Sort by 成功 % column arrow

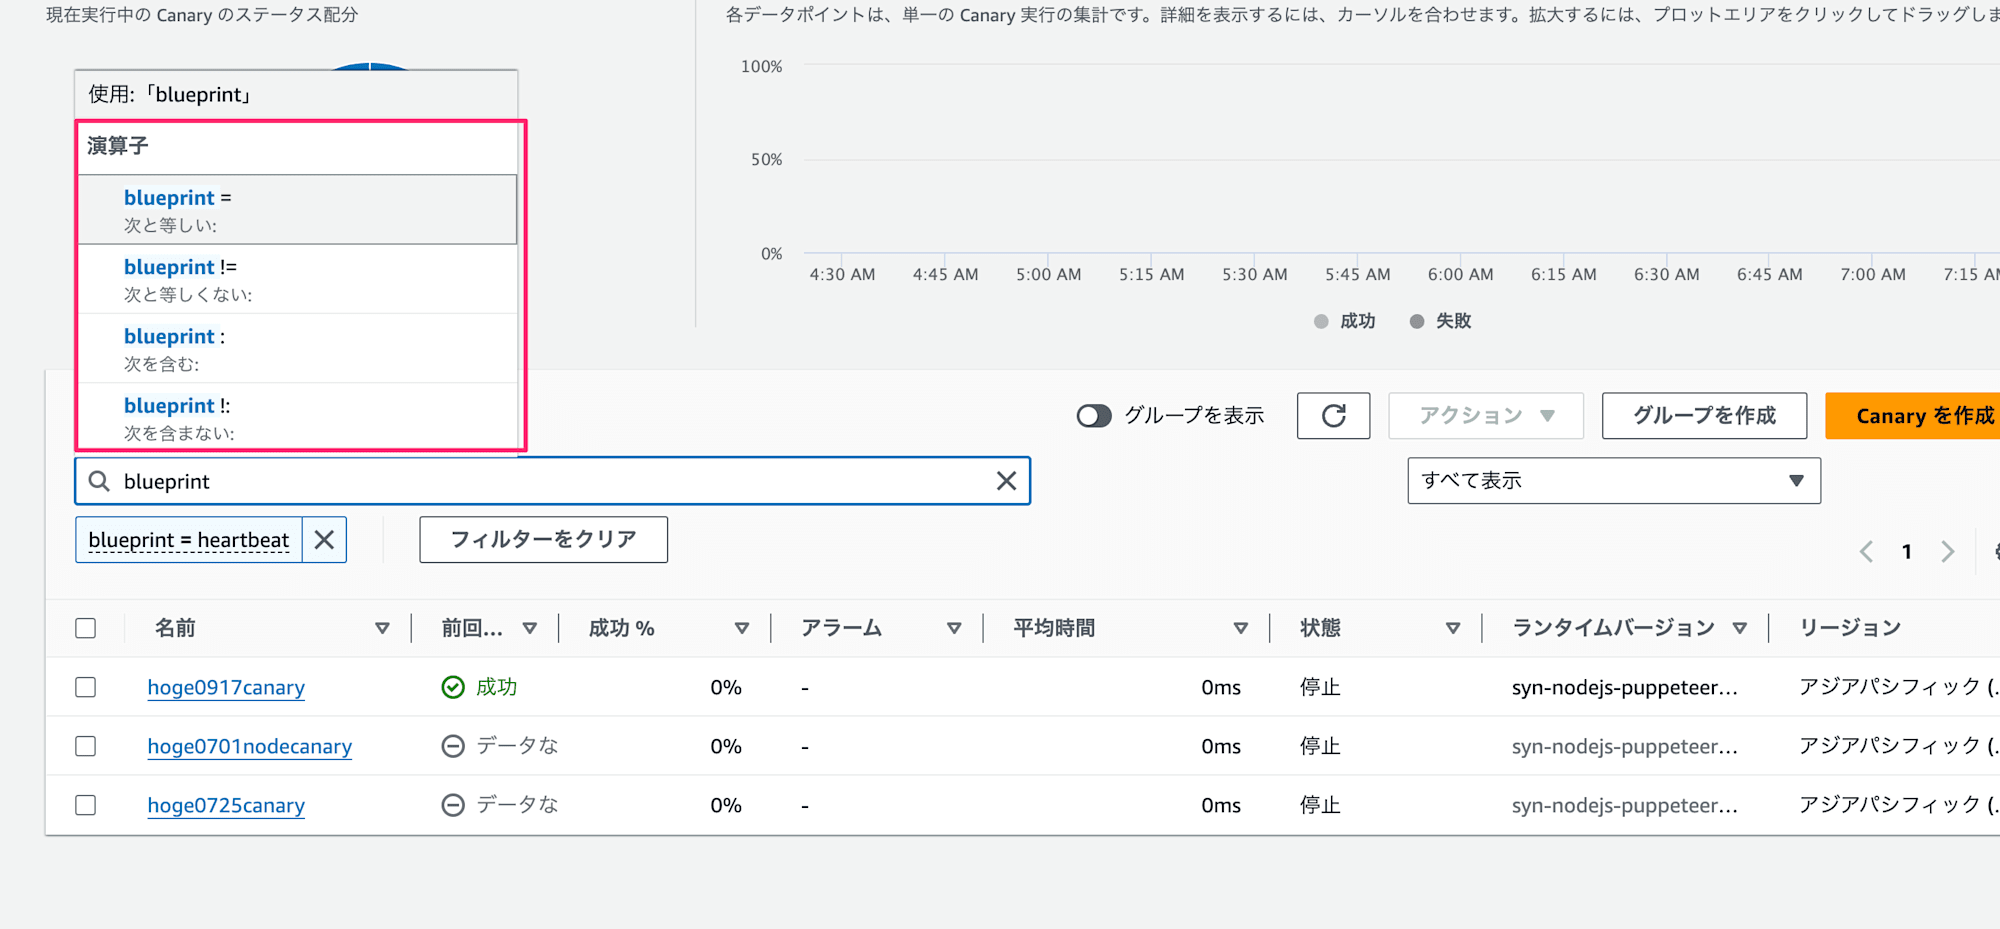click(742, 628)
